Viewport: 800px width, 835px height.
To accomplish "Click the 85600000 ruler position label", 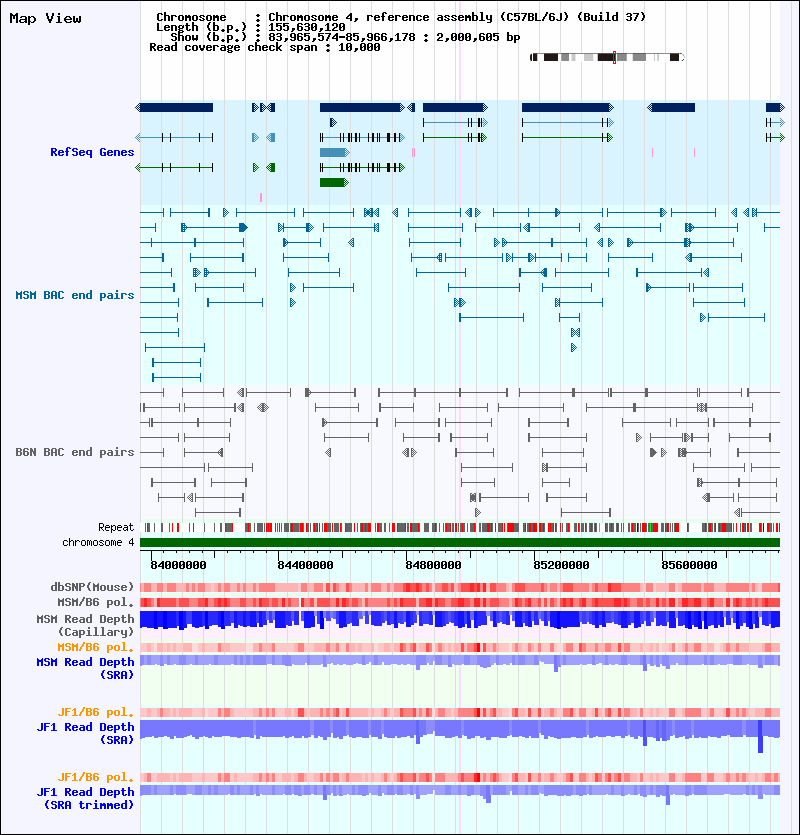I will pos(689,565).
